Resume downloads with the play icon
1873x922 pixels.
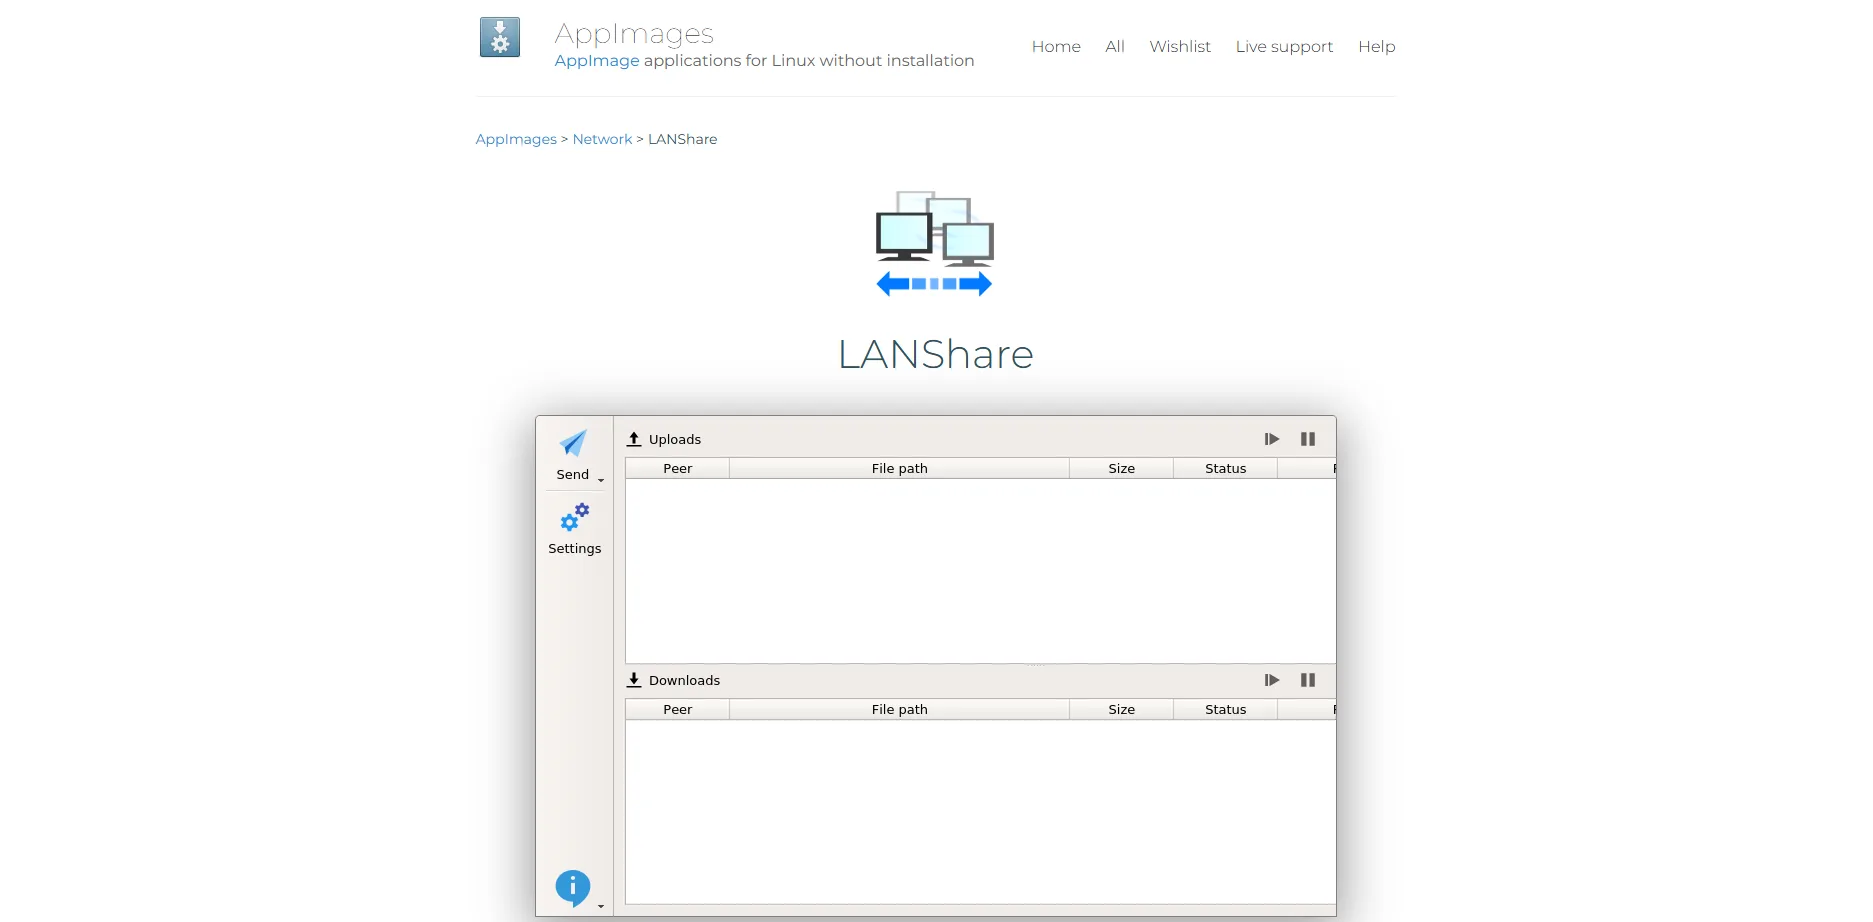[x=1271, y=680]
